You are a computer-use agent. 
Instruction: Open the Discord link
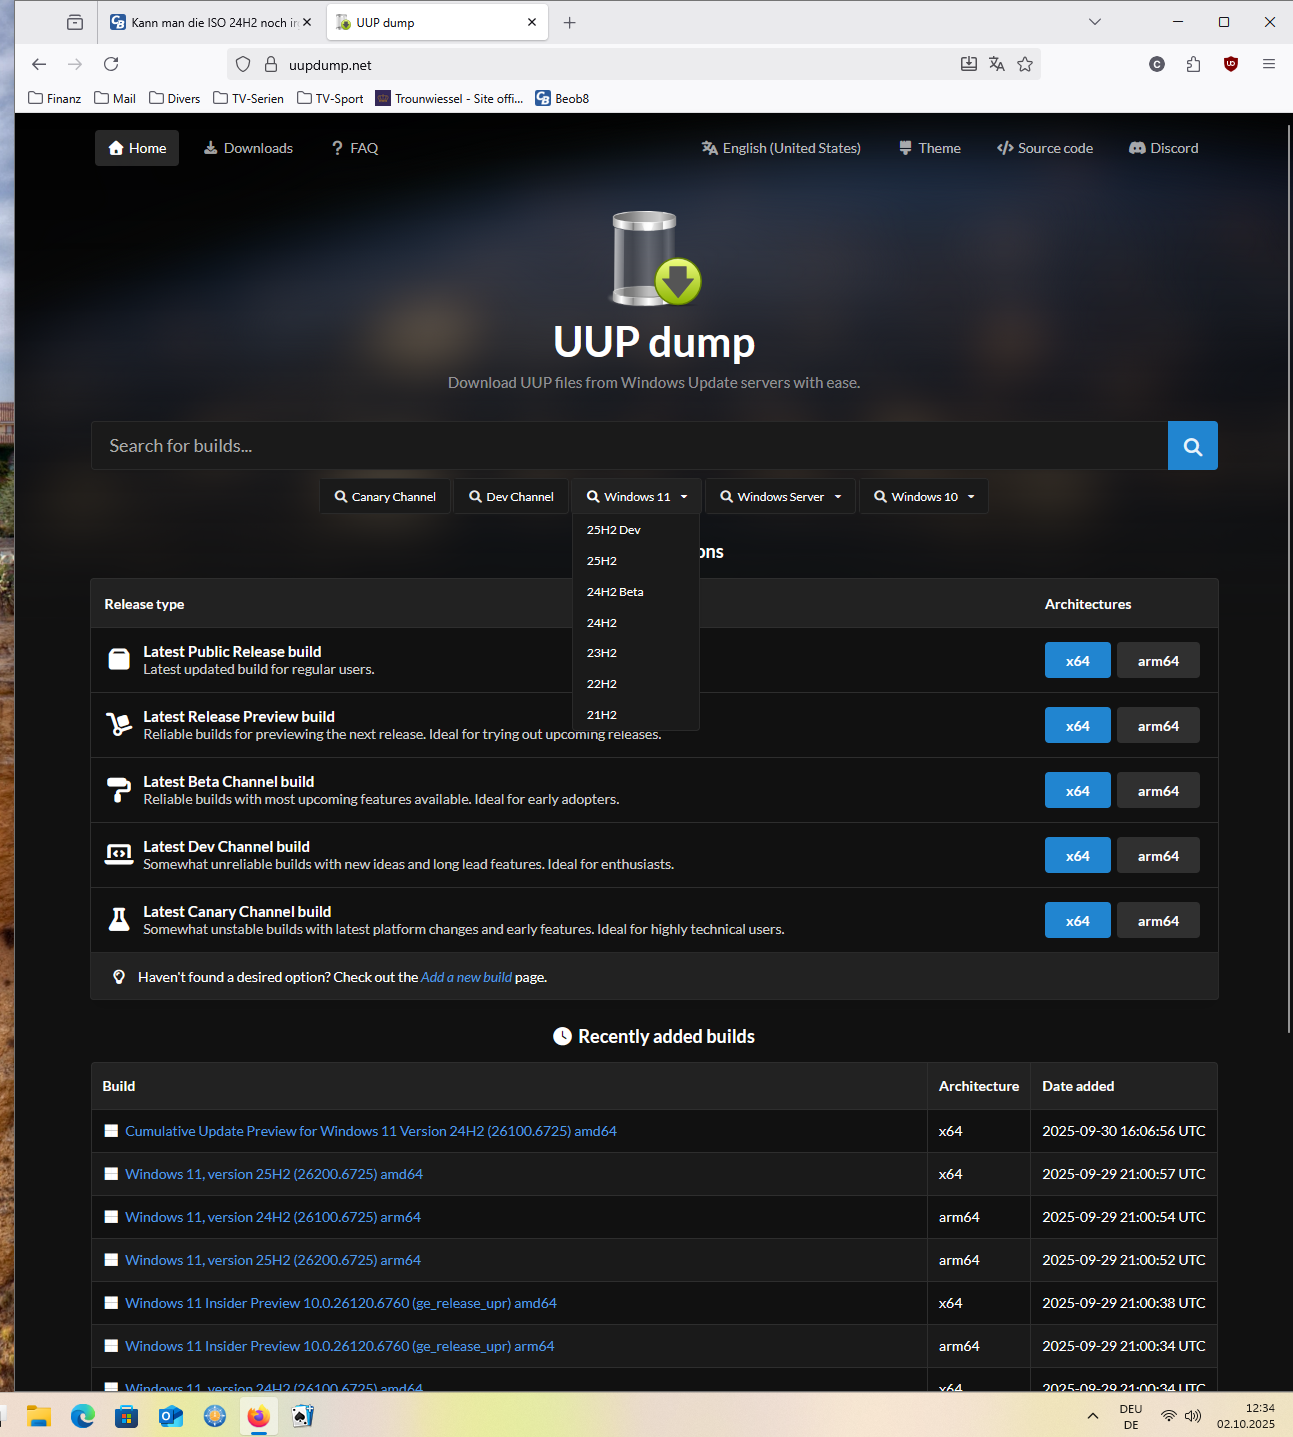coord(1164,148)
